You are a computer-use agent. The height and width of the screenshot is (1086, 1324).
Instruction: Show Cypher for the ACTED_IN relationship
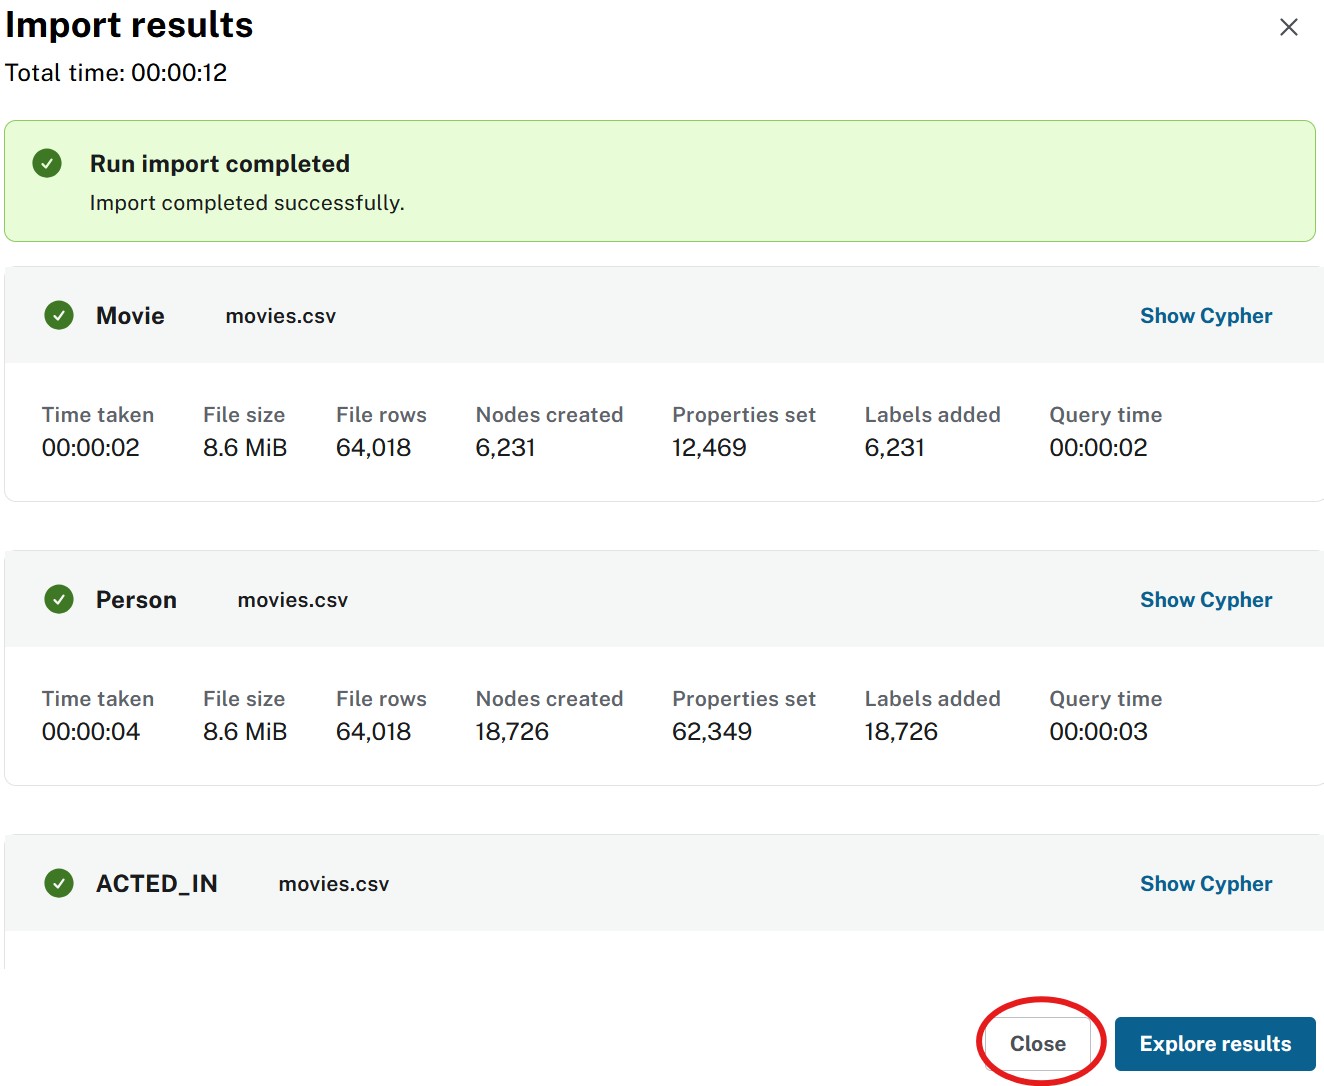(1205, 883)
